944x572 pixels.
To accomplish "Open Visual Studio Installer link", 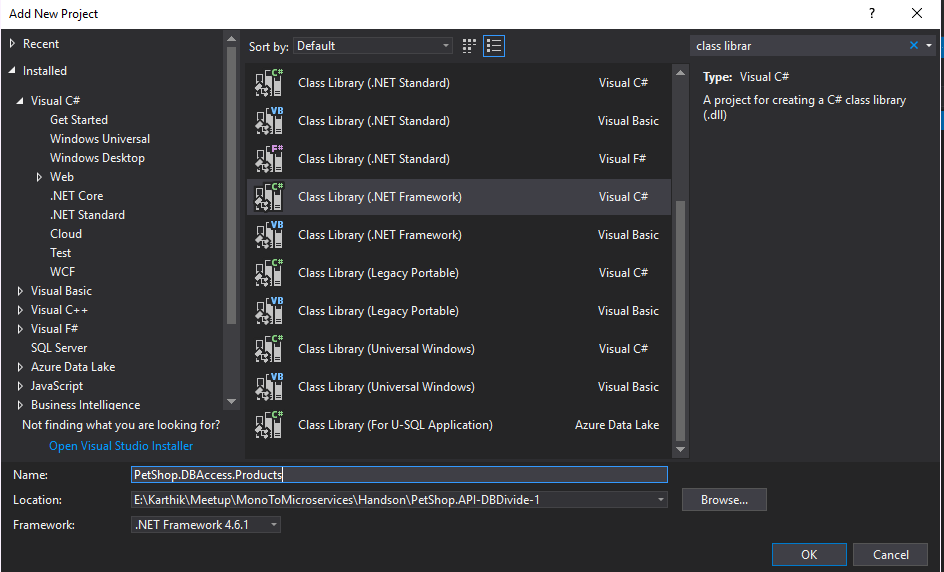I will pos(121,446).
